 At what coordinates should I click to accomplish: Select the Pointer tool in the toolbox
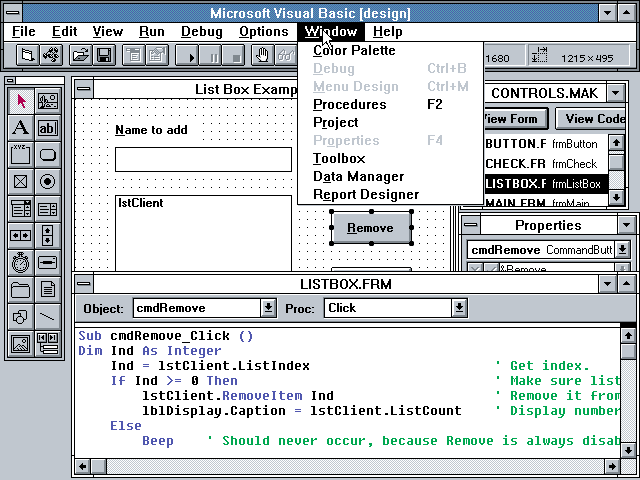coord(20,101)
